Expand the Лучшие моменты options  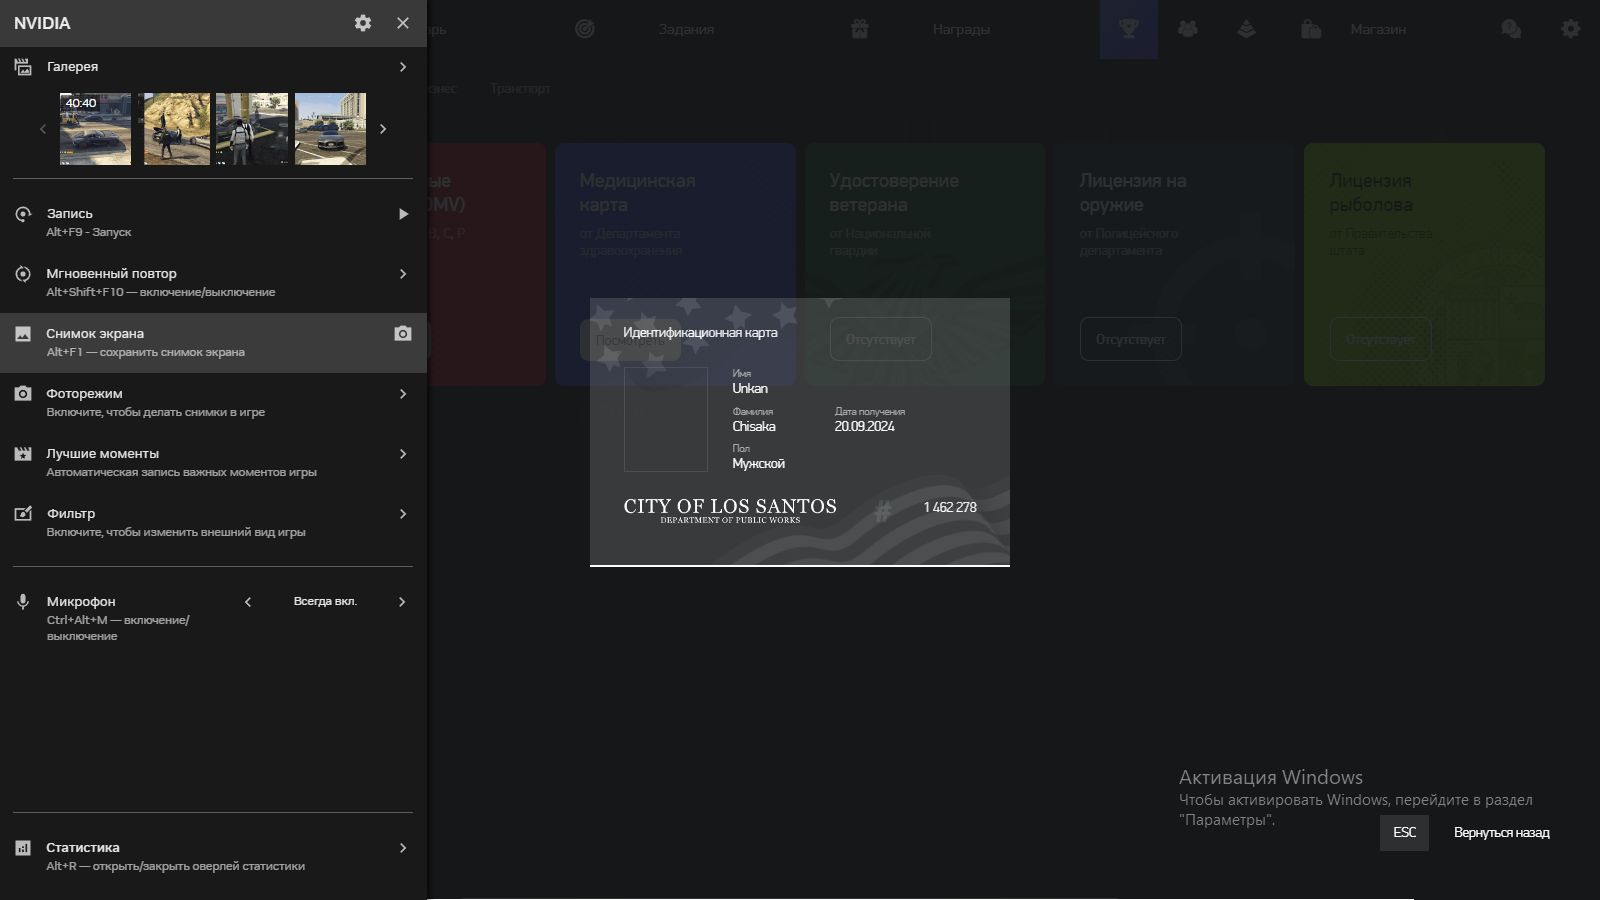click(403, 454)
